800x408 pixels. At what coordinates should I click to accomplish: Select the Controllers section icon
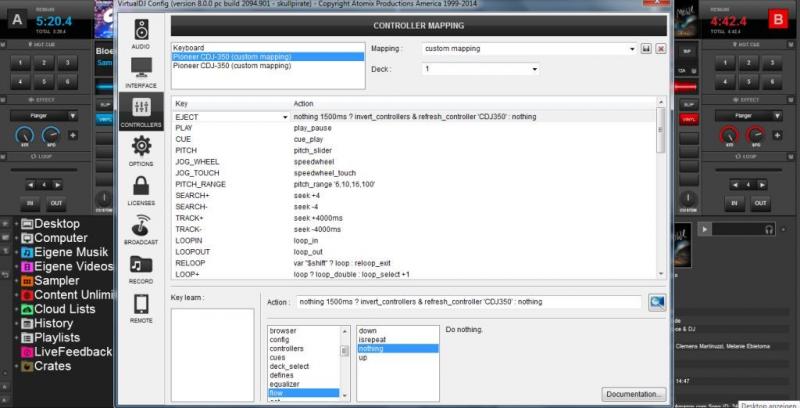(x=141, y=112)
